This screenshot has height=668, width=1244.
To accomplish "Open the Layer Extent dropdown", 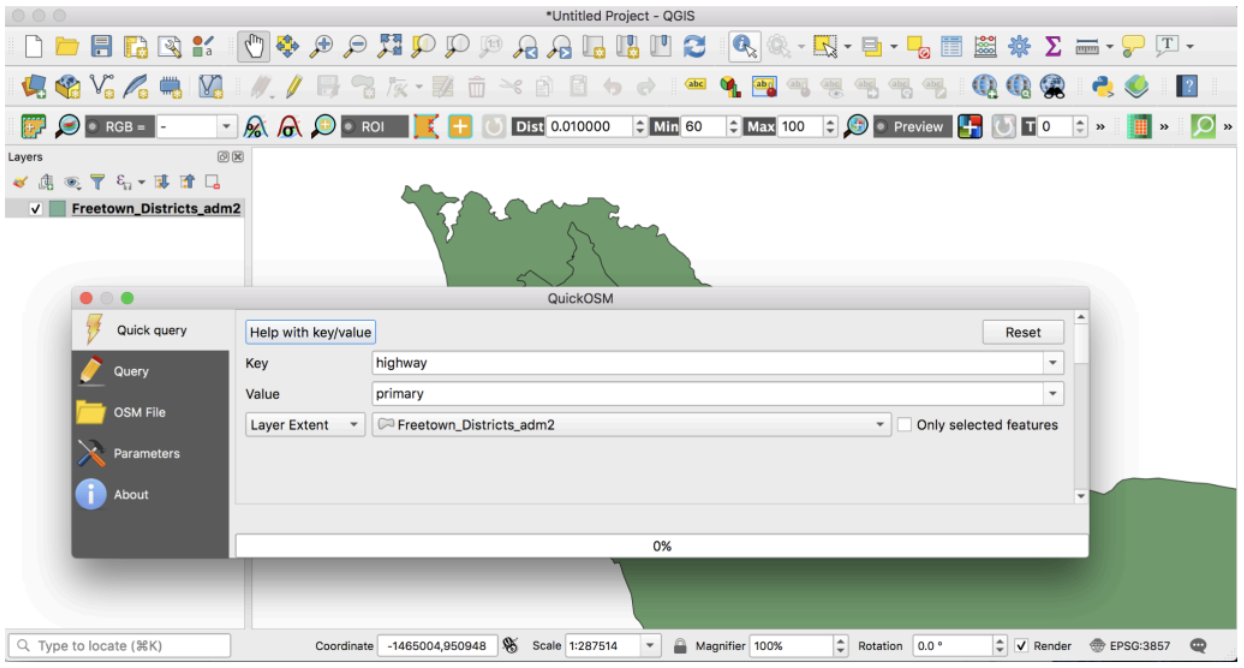I will pyautogui.click(x=305, y=425).
